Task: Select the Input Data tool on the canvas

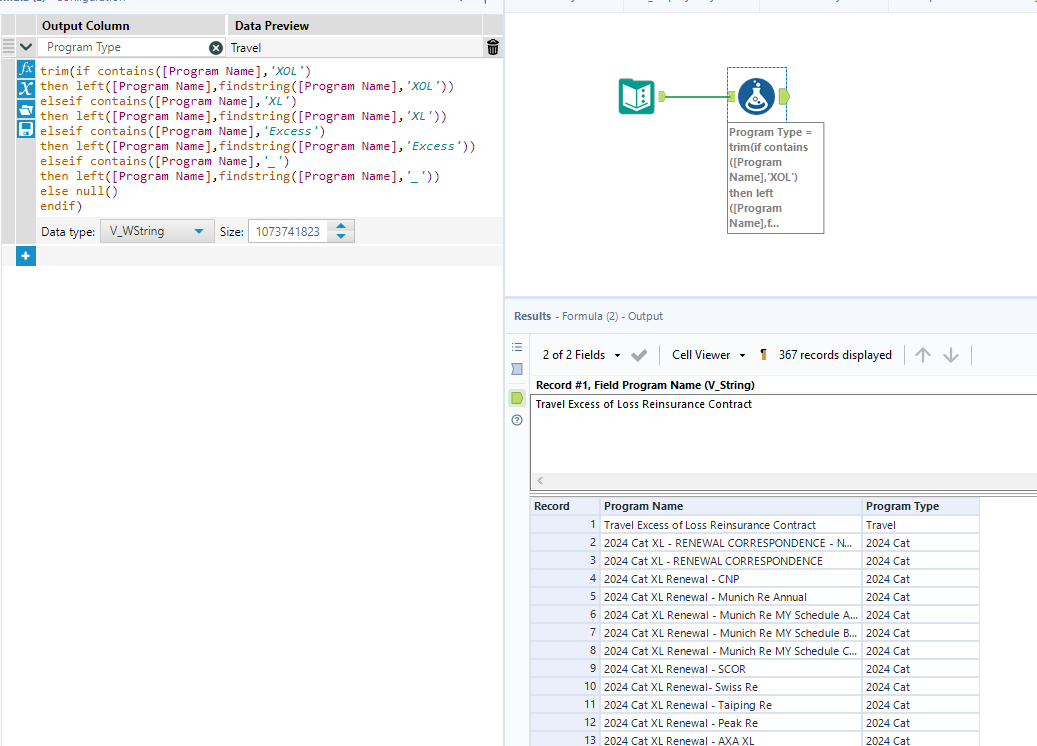Action: click(637, 96)
